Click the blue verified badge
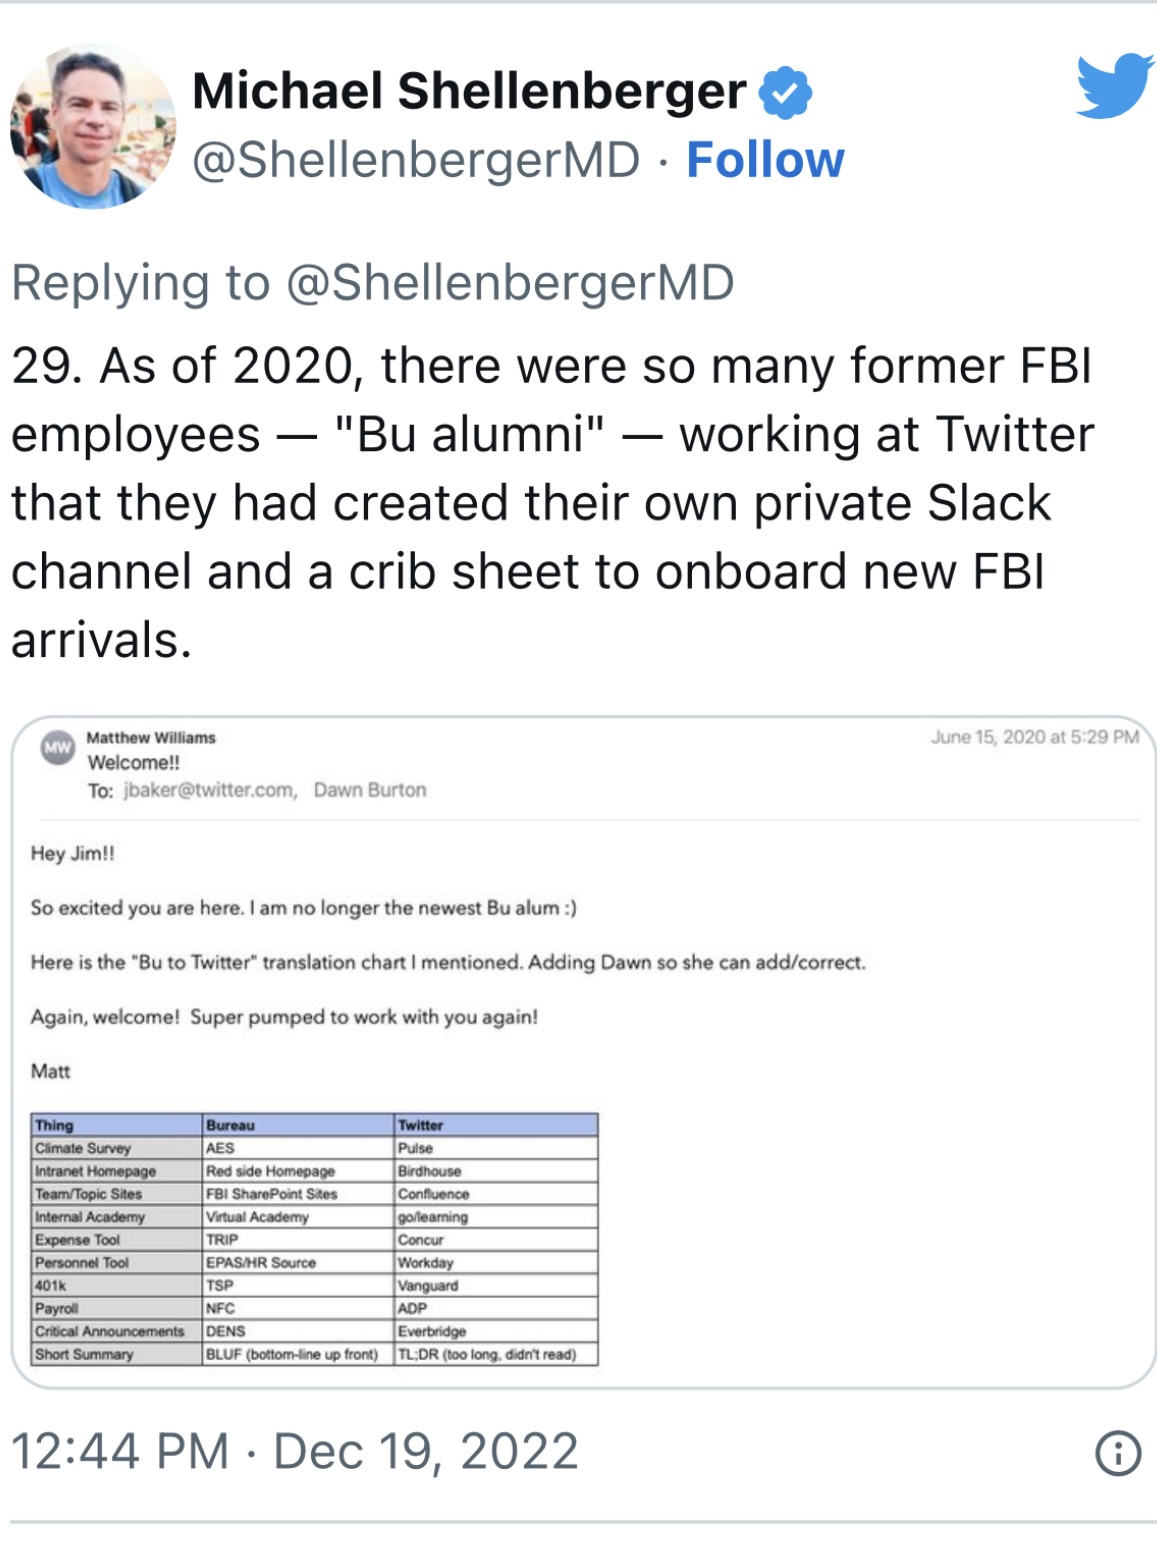This screenshot has height=1552, width=1157. [785, 93]
